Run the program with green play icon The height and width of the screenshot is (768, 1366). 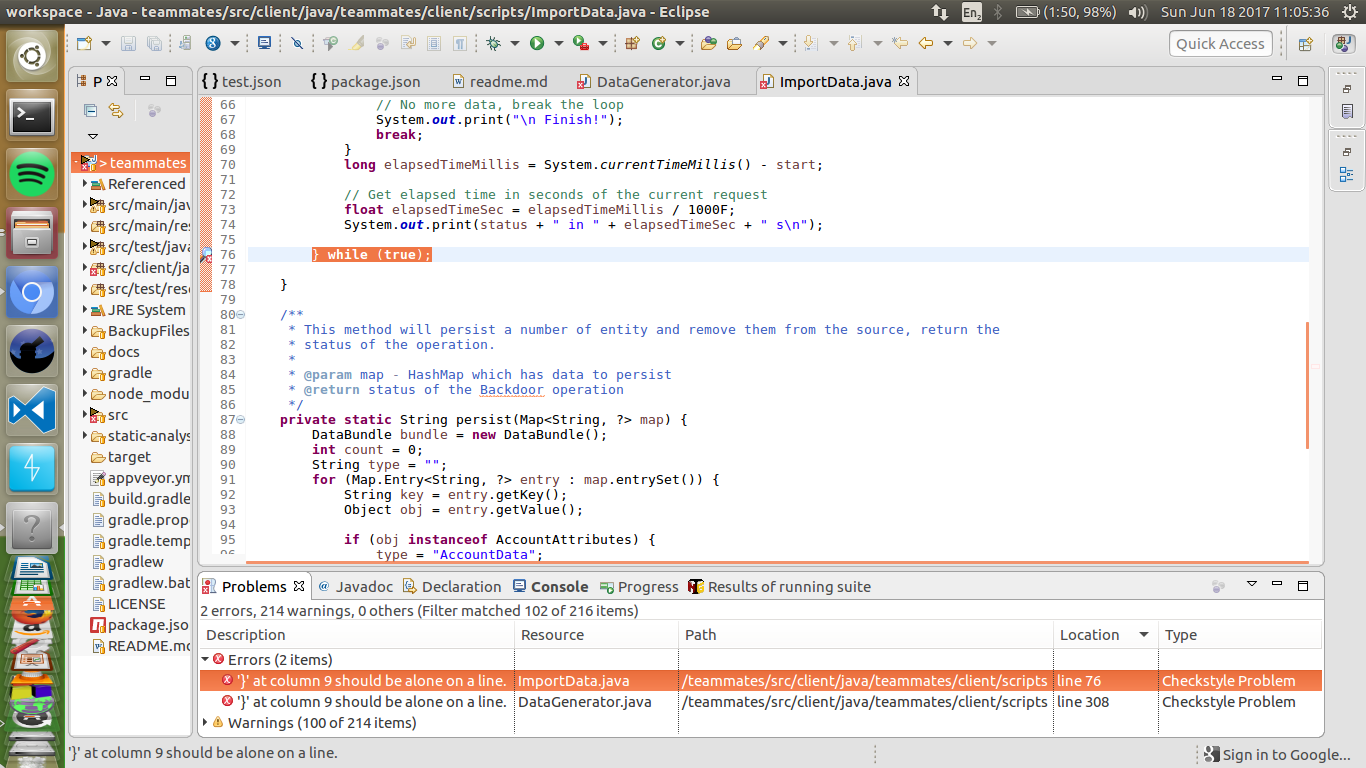pyautogui.click(x=537, y=44)
